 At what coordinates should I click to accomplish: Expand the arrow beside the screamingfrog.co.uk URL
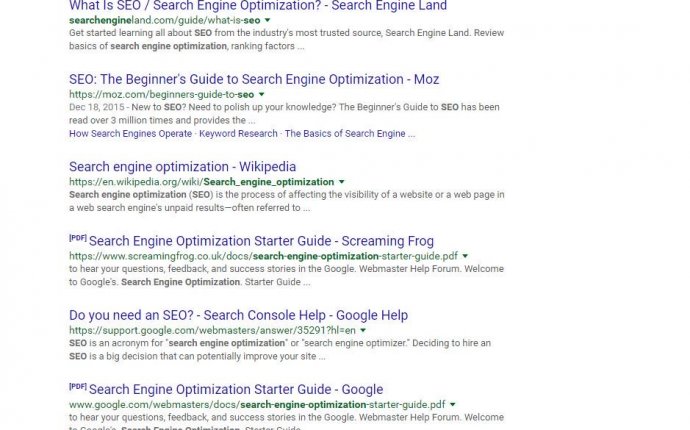click(x=465, y=256)
